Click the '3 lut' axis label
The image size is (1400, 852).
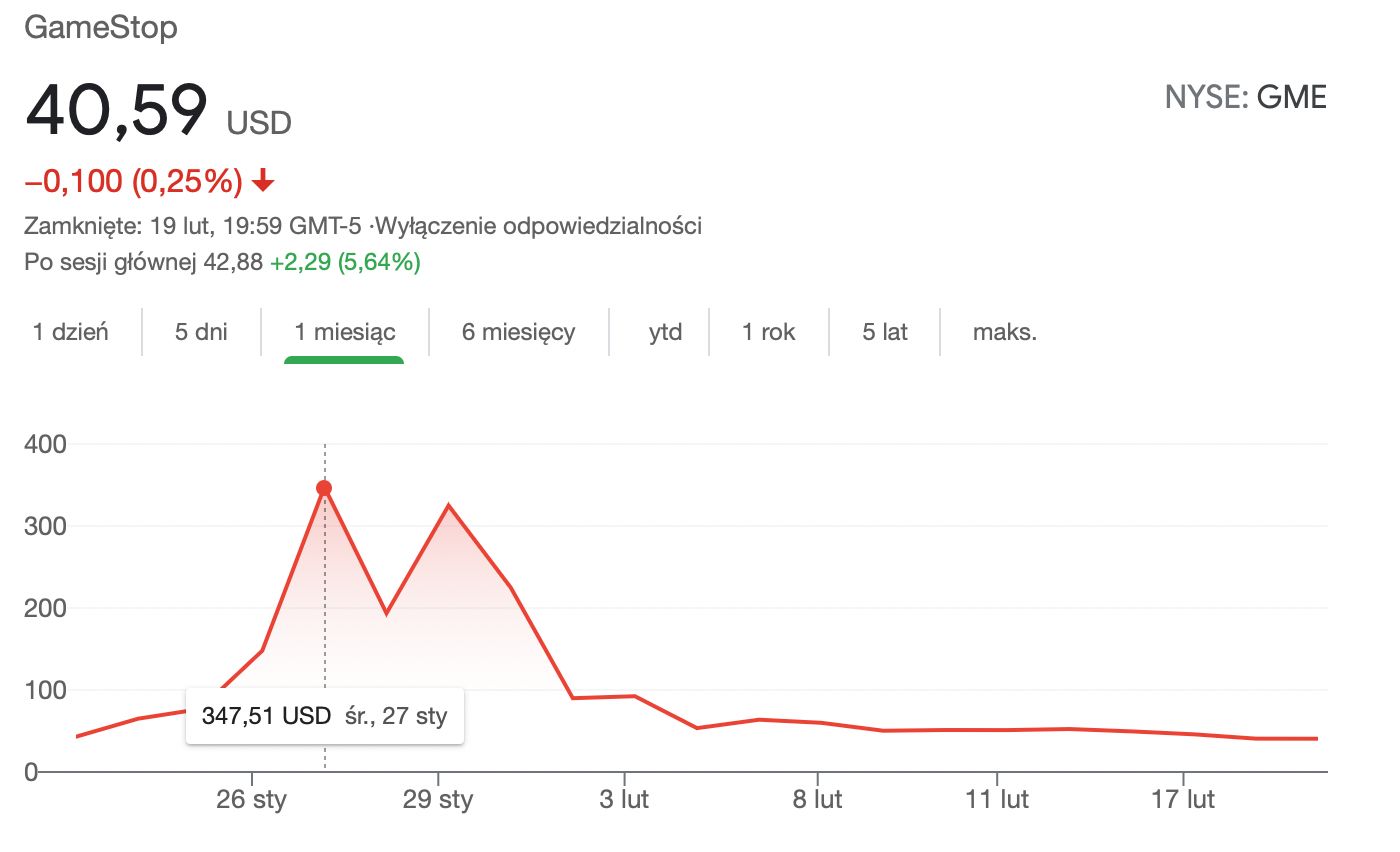(624, 800)
